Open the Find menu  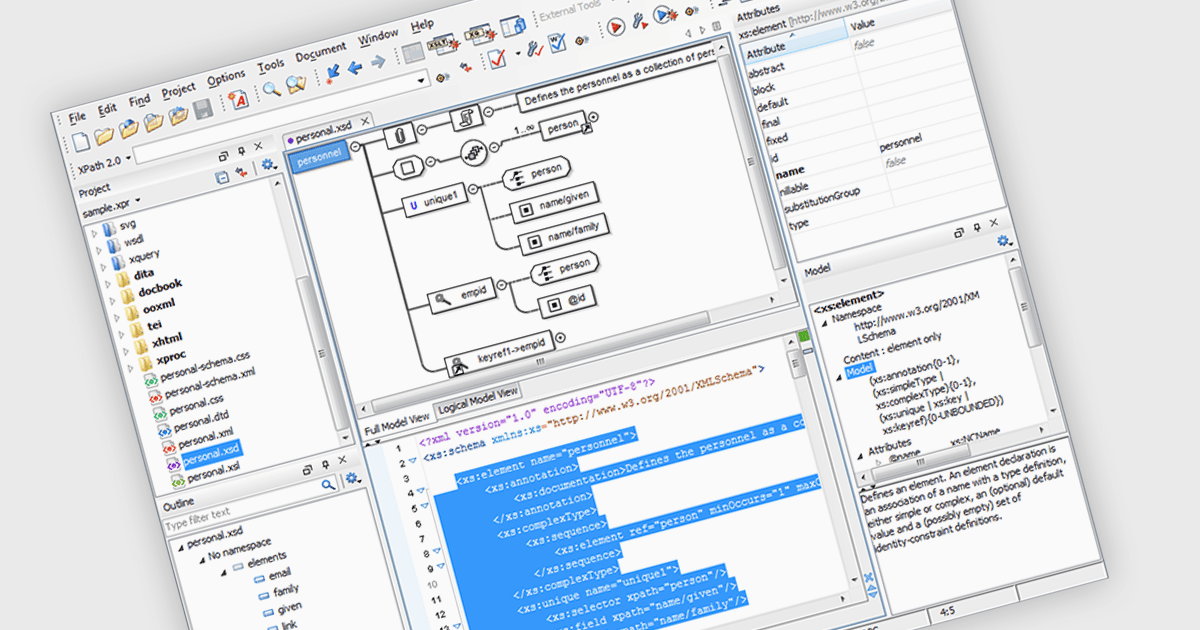(x=139, y=100)
